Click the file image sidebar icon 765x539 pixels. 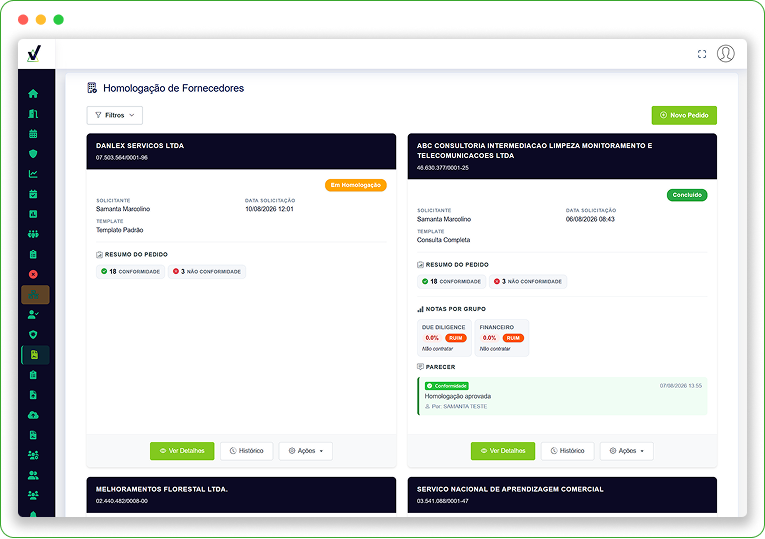(33, 435)
